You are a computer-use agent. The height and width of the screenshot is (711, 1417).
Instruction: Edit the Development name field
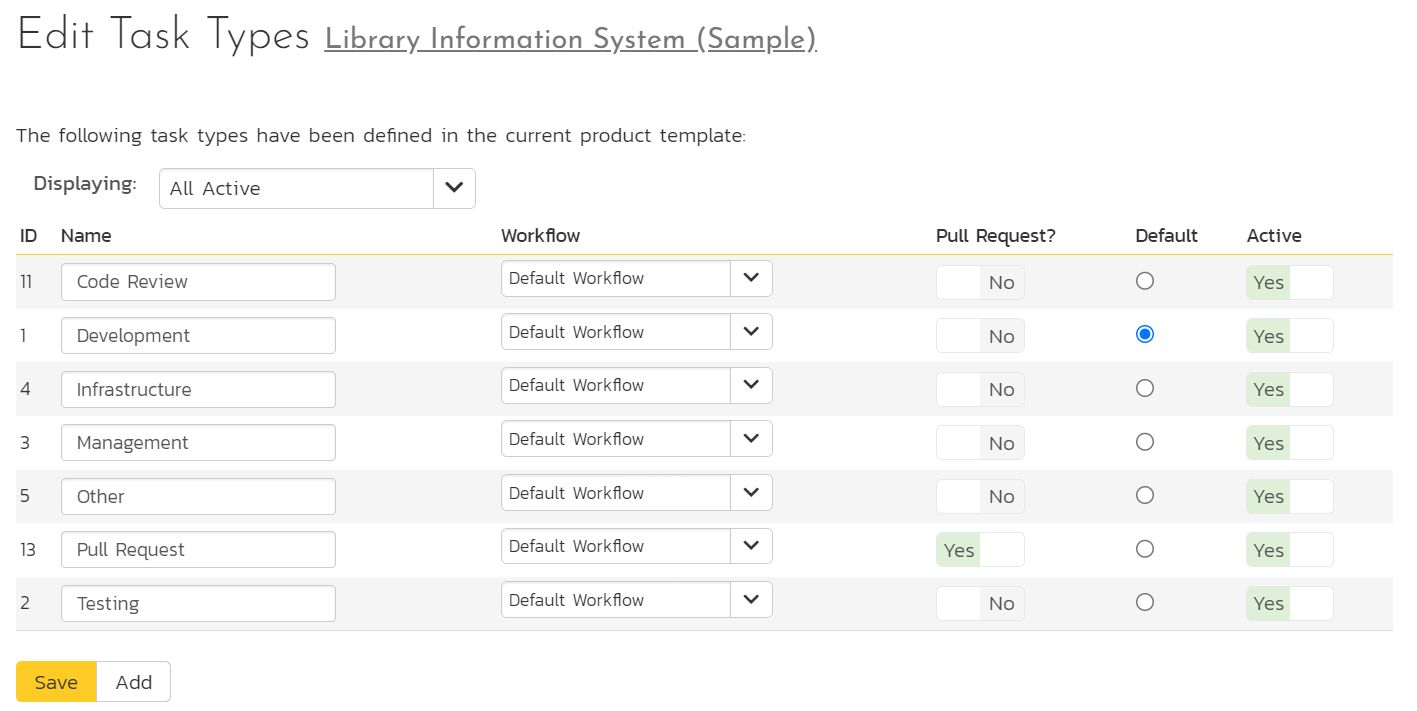[x=198, y=336]
